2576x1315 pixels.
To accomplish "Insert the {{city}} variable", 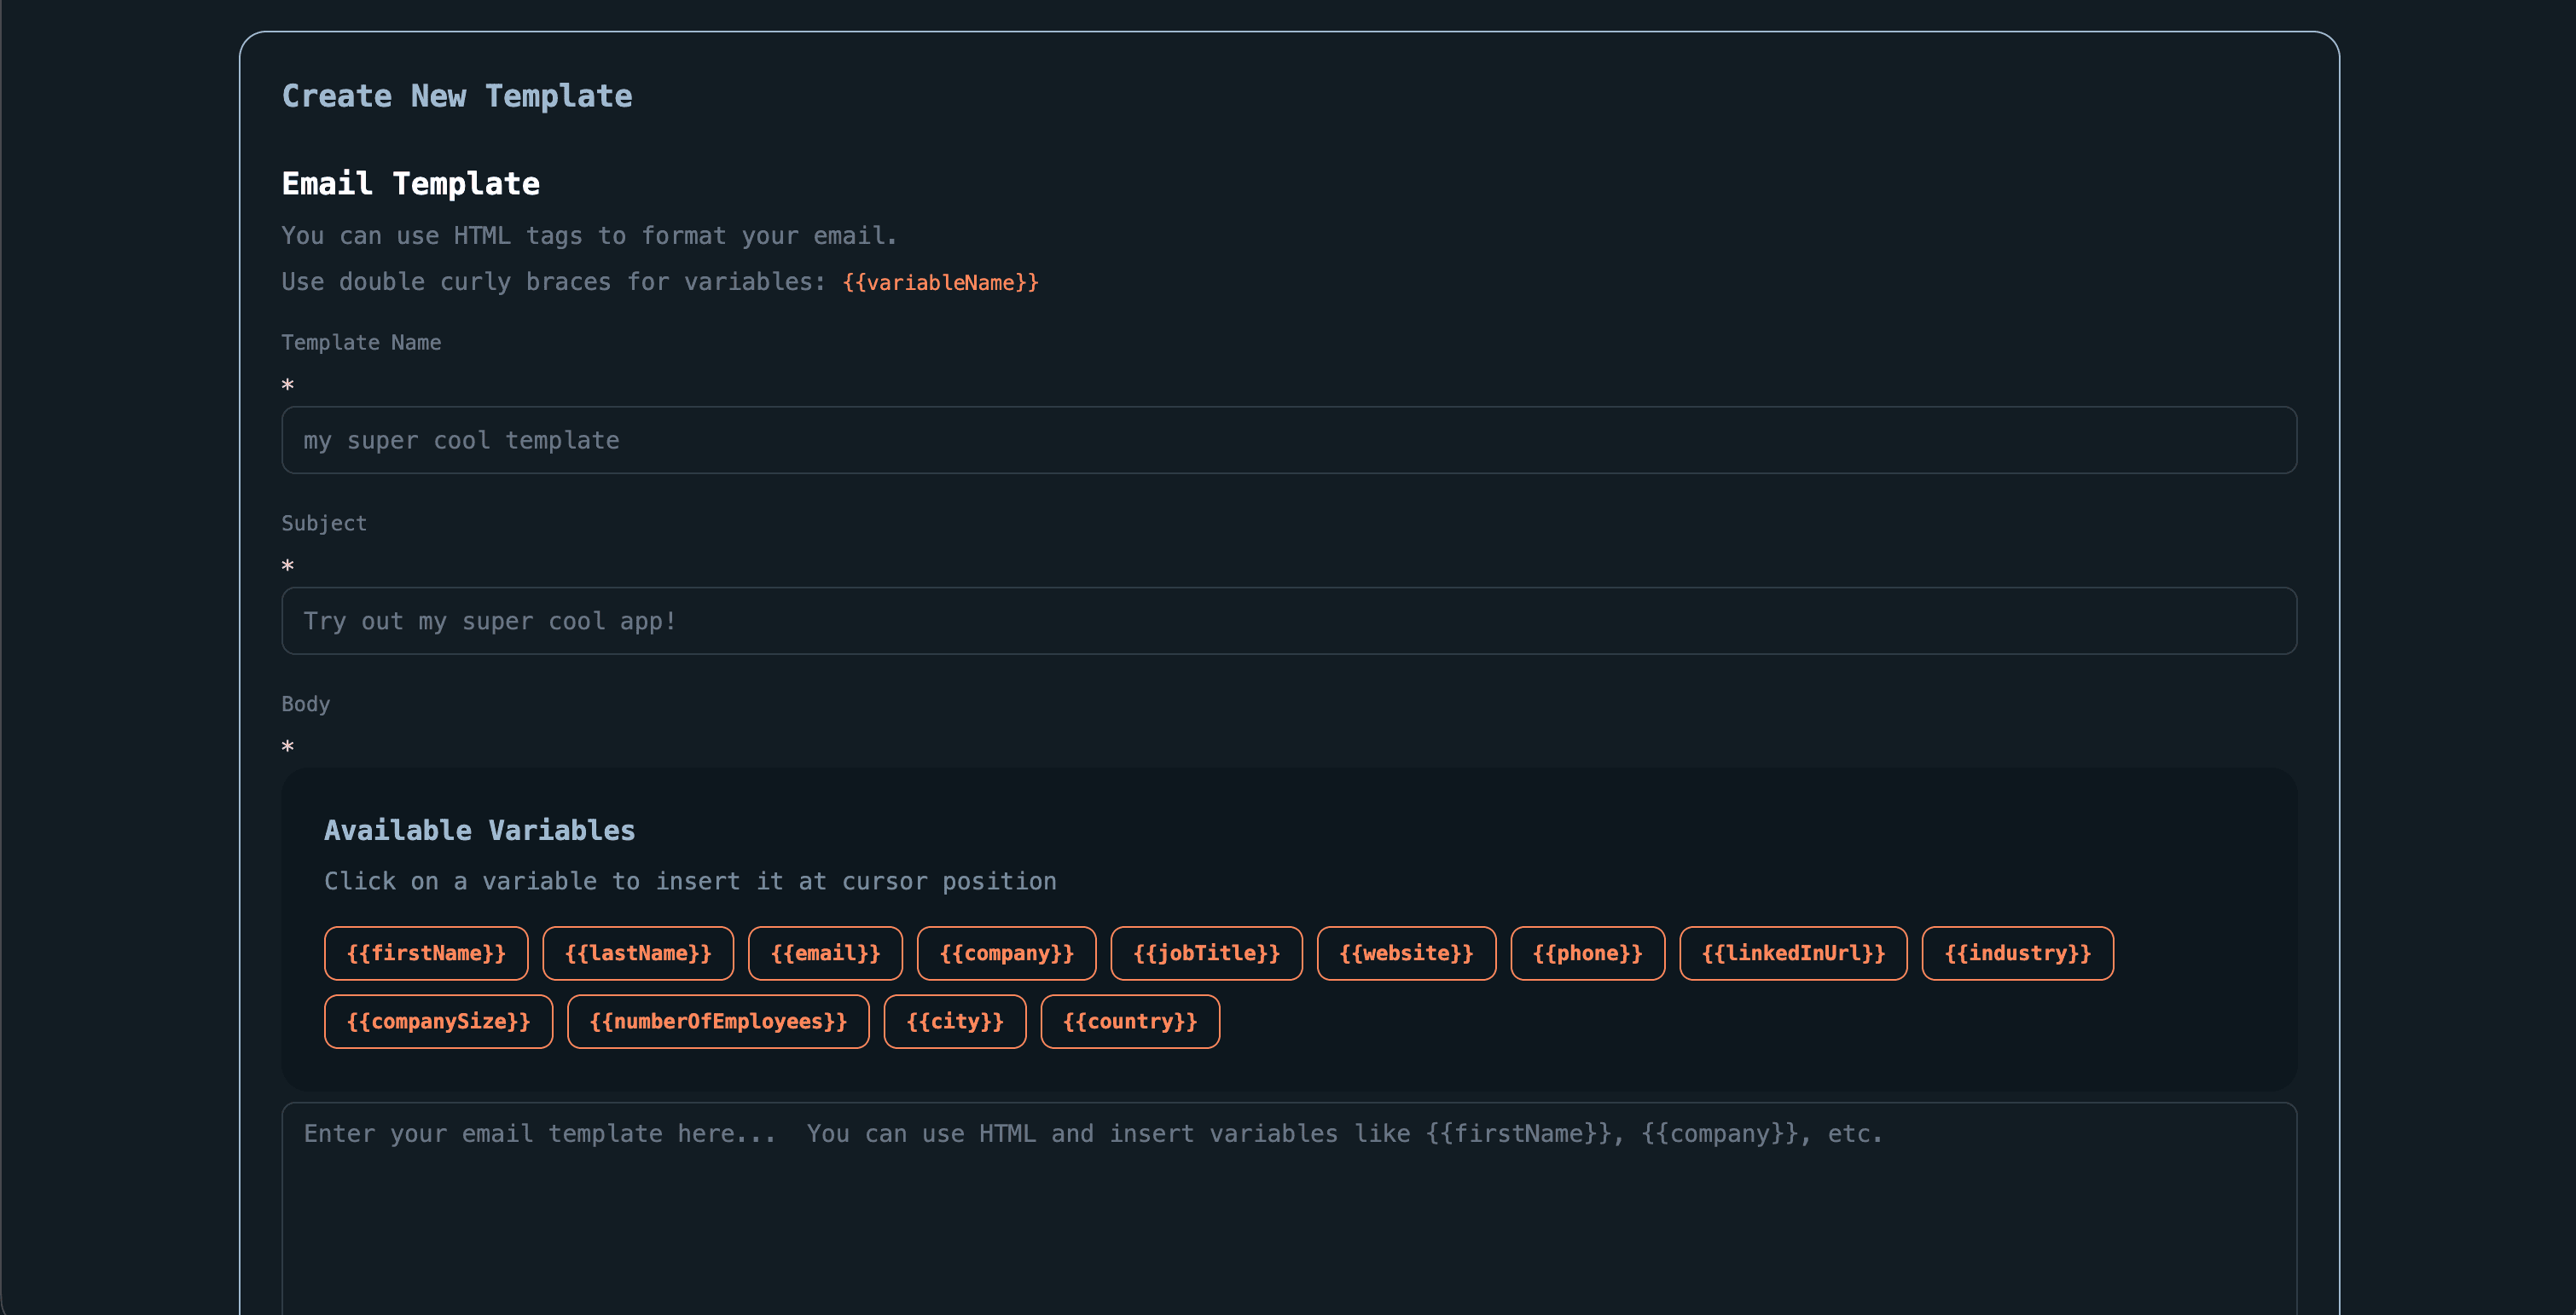I will coord(954,1021).
